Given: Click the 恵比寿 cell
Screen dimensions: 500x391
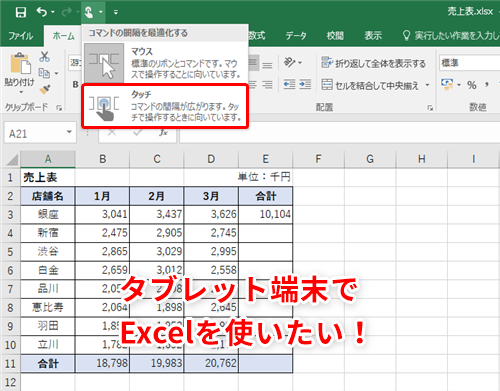Looking at the screenshot, I should click(x=48, y=307).
